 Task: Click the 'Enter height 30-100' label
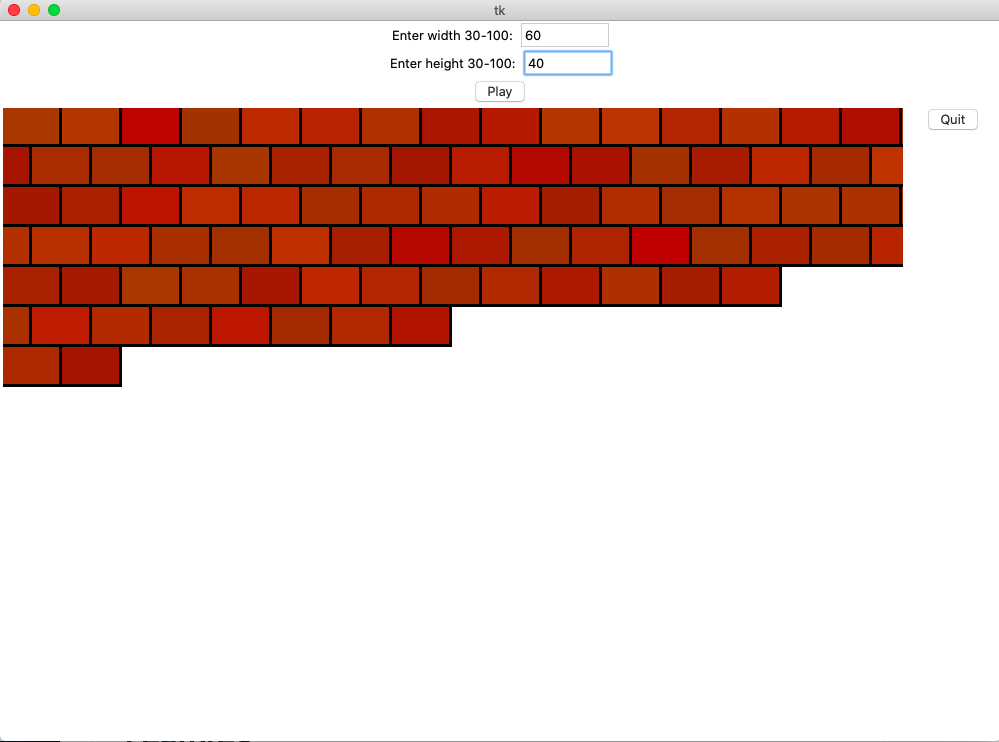pos(453,62)
